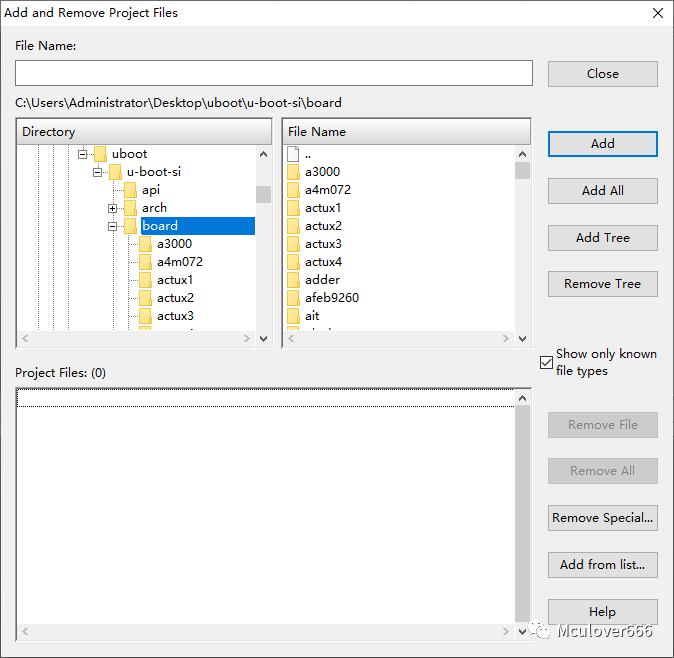Viewport: 674px width, 658px height.
Task: Click Directory tree scroll up arrow
Action: 263,154
